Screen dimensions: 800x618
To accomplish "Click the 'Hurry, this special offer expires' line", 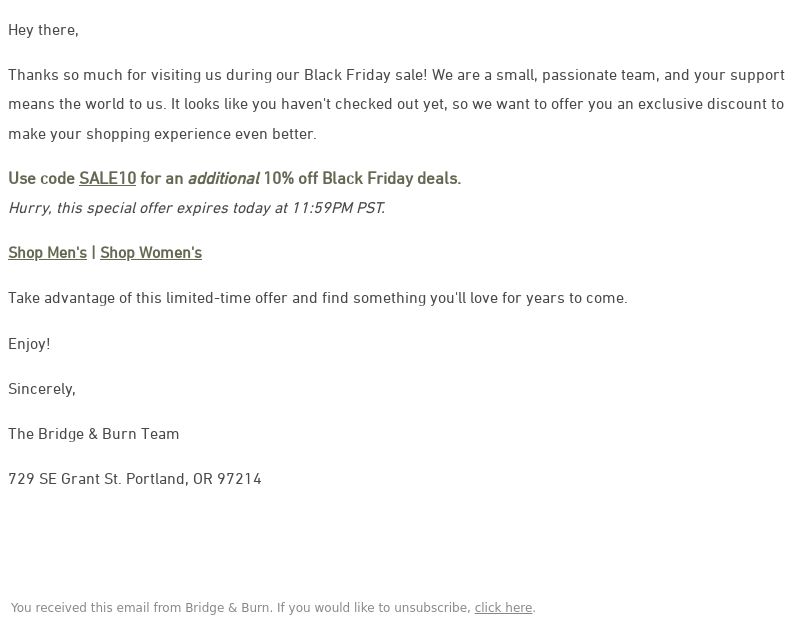I will [196, 208].
